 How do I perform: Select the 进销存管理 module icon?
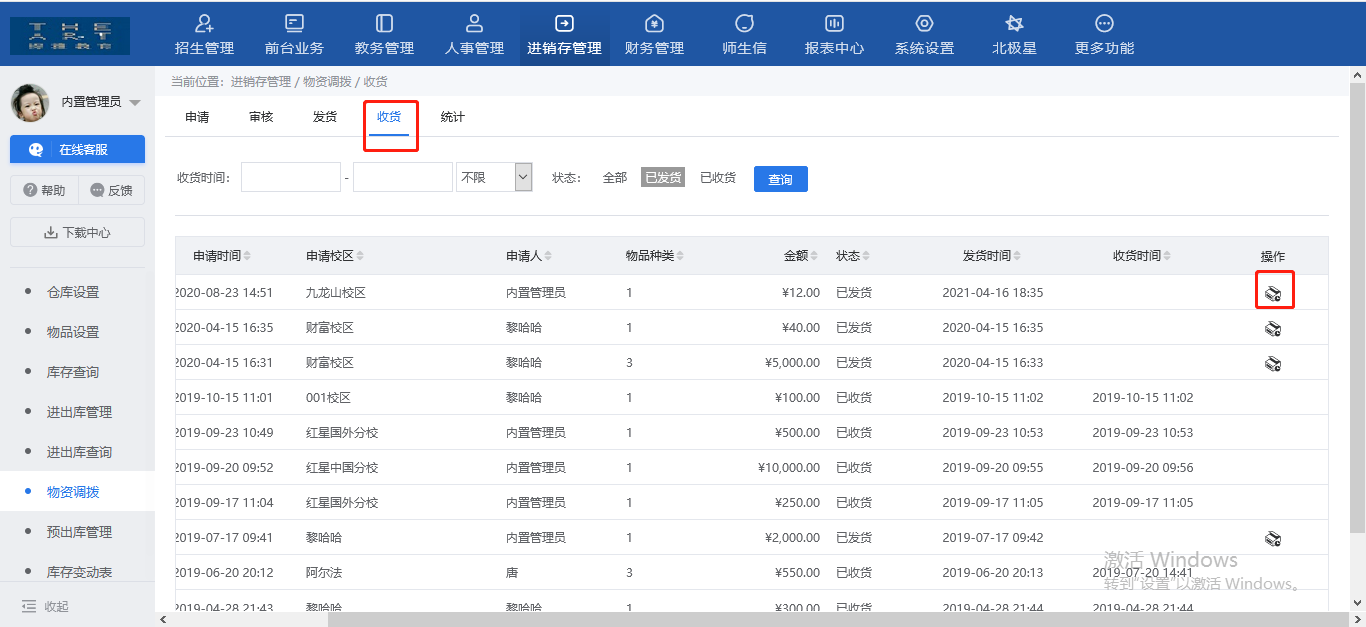pyautogui.click(x=564, y=23)
